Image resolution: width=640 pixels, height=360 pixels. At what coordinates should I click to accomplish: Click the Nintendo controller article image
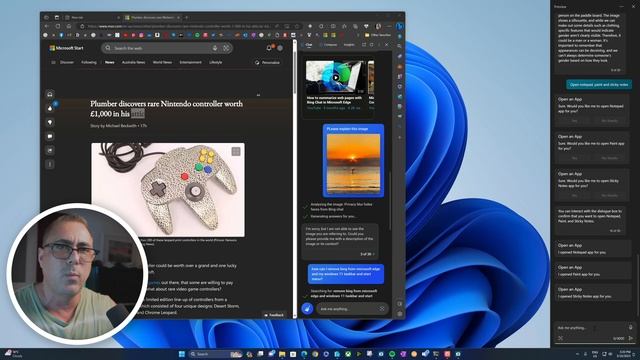tap(168, 189)
